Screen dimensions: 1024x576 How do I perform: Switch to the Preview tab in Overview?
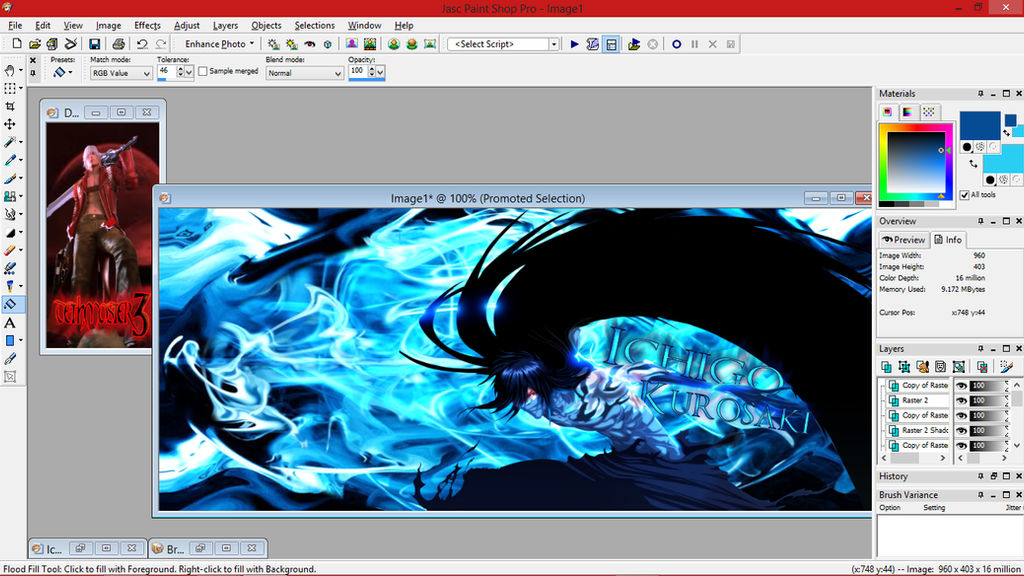904,240
